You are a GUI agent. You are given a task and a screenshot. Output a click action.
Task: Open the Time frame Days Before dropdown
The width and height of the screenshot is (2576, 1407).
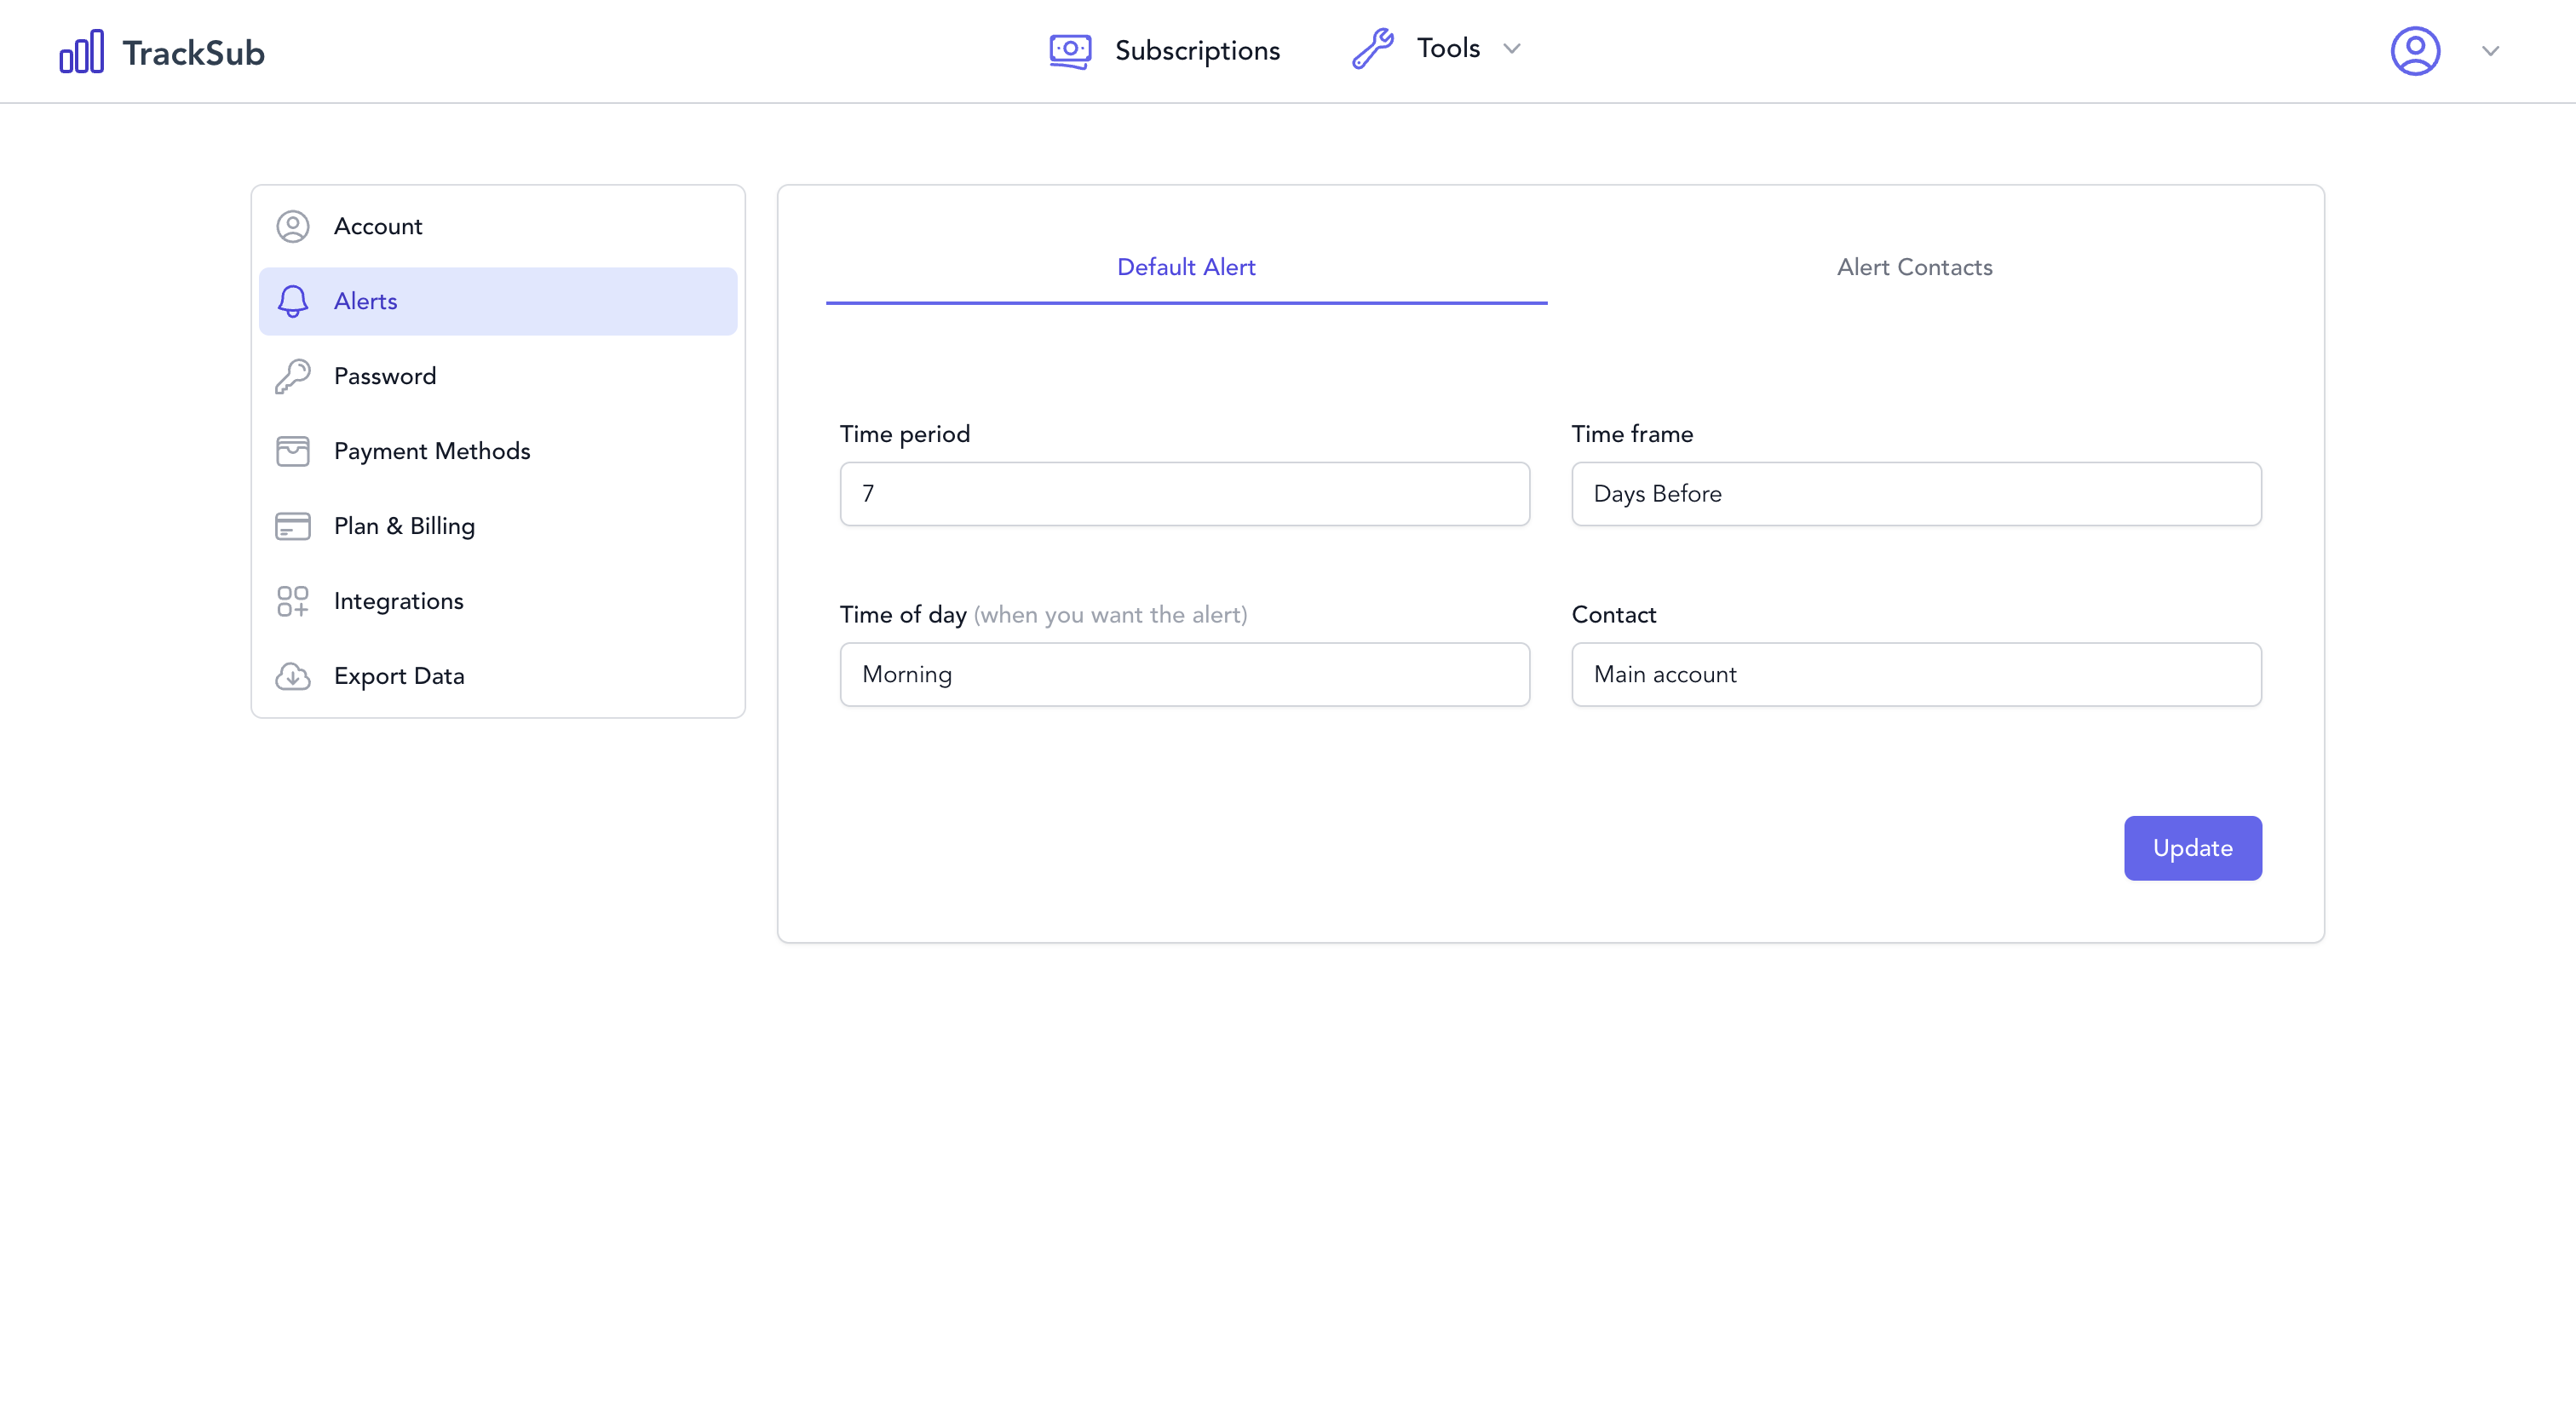[x=1916, y=494]
